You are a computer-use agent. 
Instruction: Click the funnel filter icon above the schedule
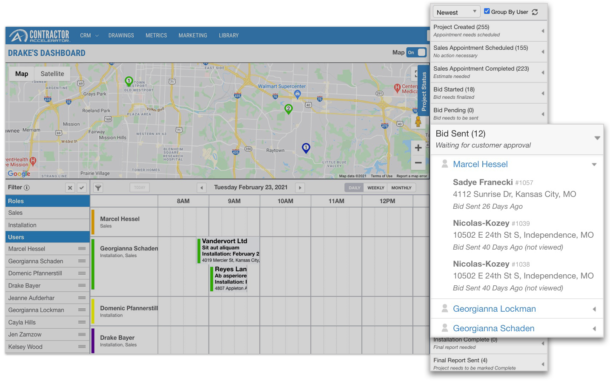[x=98, y=188]
